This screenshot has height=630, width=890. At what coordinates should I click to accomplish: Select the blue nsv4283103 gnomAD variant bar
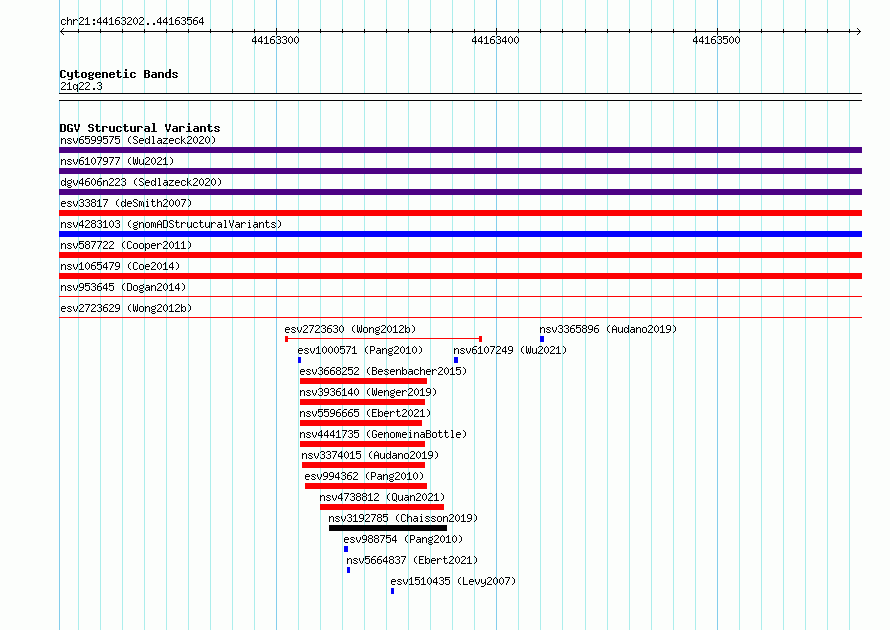click(x=460, y=234)
